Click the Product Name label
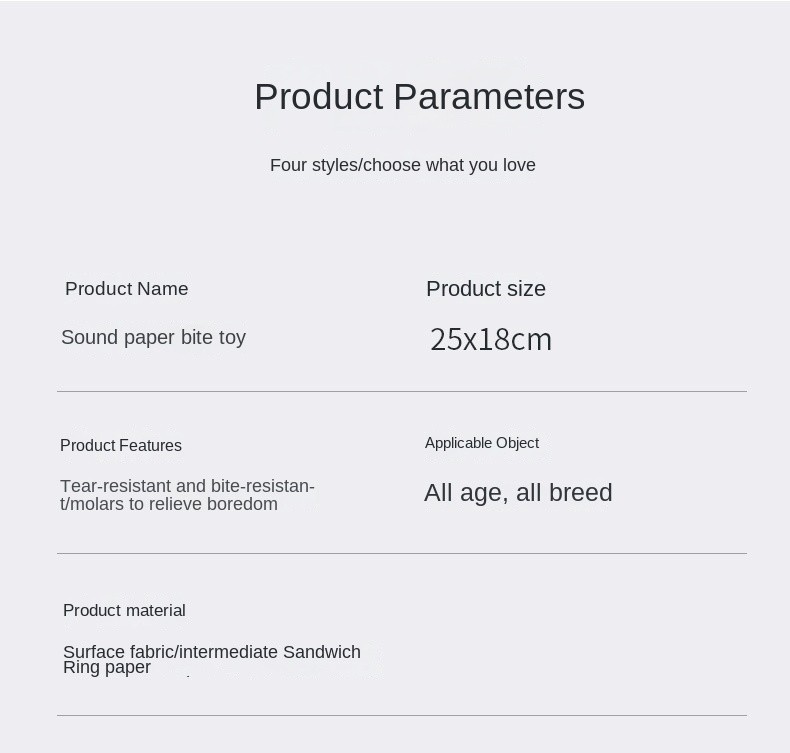Viewport: 790px width, 753px height. coord(126,289)
